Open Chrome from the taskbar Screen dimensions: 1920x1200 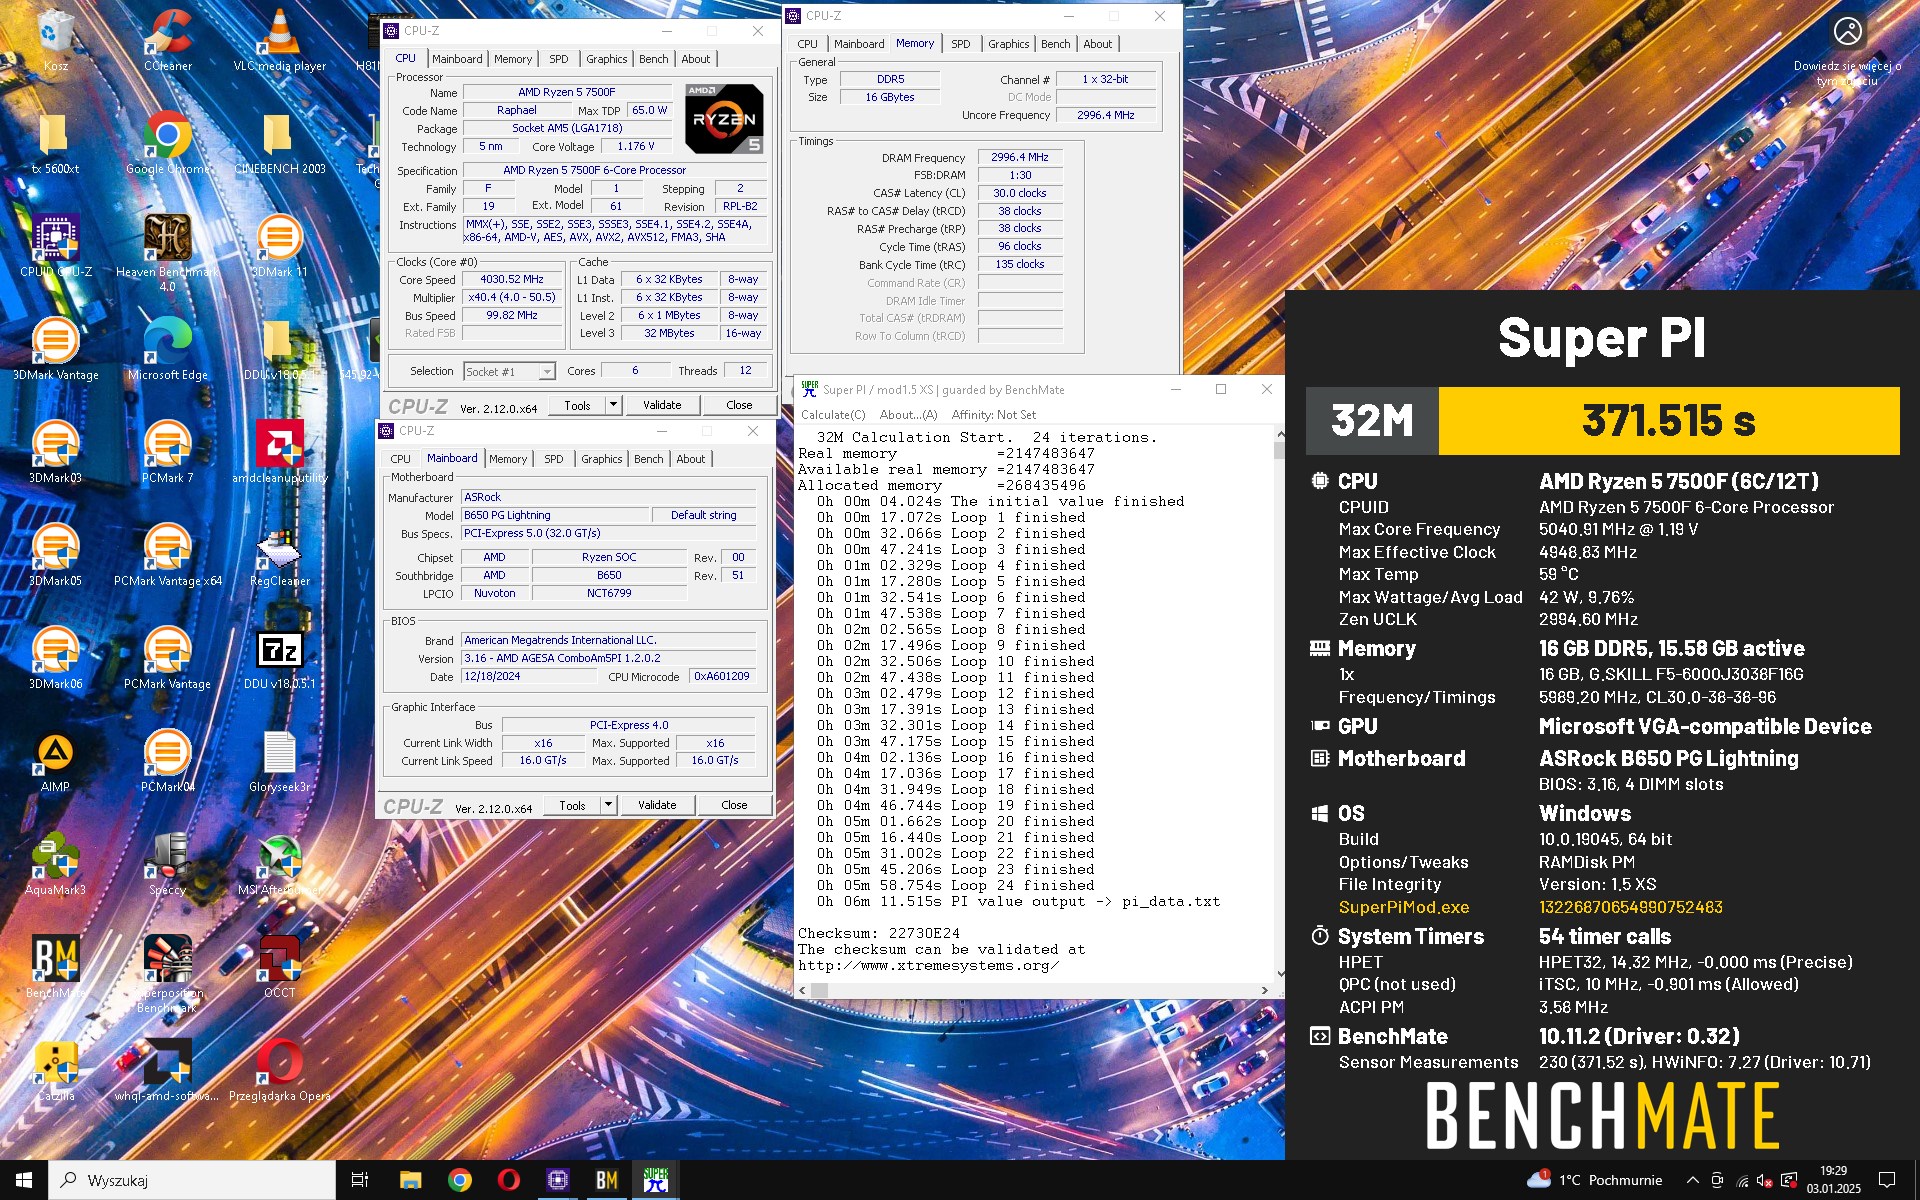[x=459, y=1180]
